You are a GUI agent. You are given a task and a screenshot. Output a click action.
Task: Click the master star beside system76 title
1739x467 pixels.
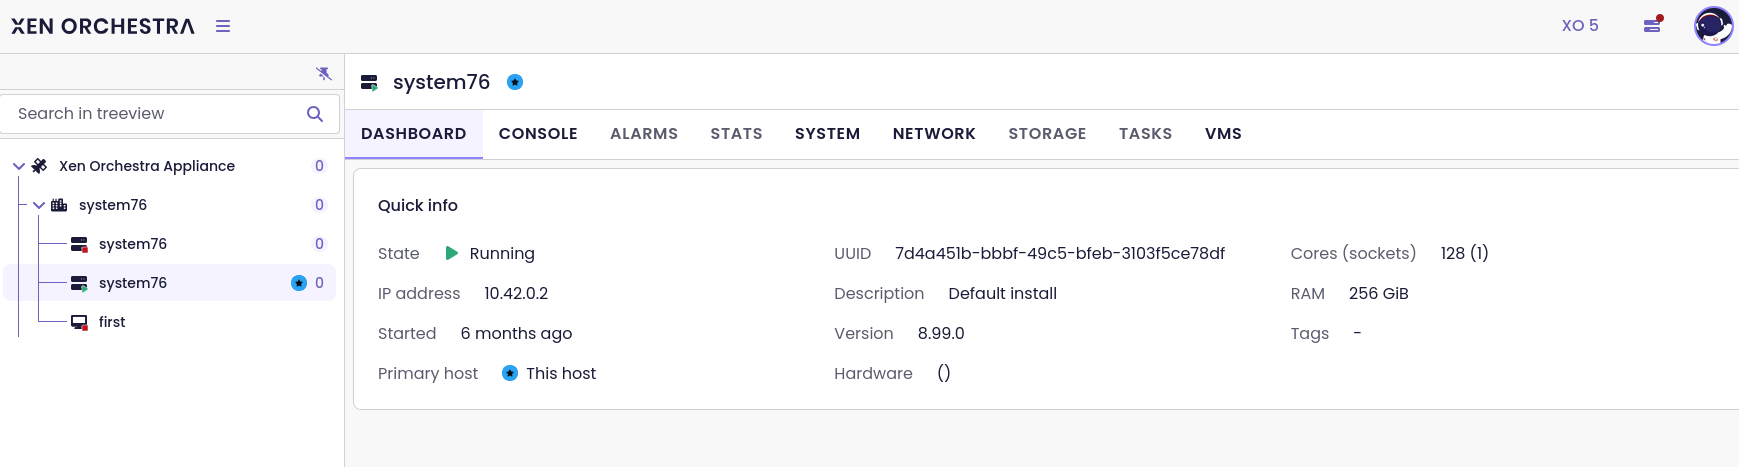tap(515, 82)
